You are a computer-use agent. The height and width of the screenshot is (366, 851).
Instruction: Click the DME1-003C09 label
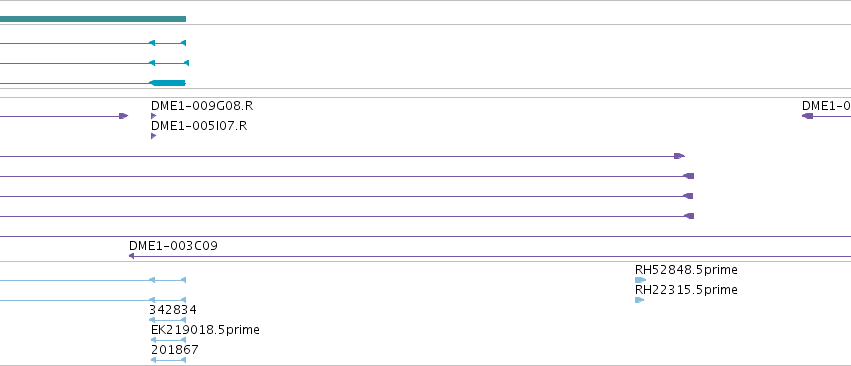(x=173, y=246)
